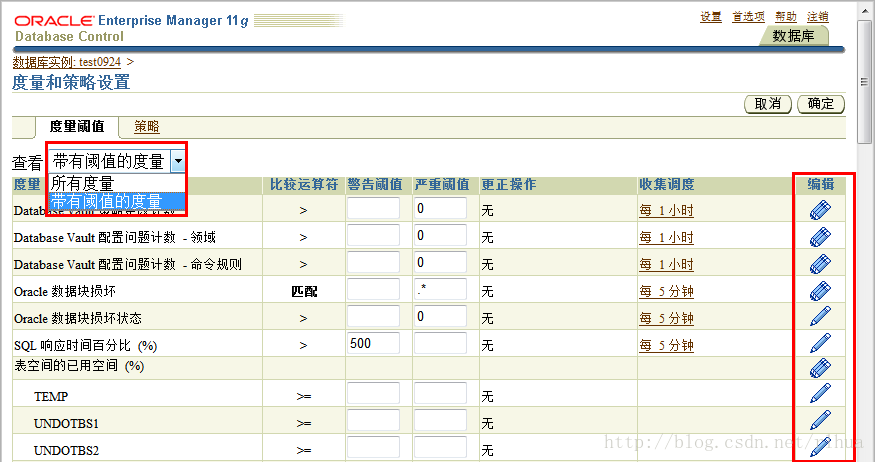The height and width of the screenshot is (462, 875).
Task: Open 每 1 小时 schedule for 领域 row
Action: pos(666,237)
